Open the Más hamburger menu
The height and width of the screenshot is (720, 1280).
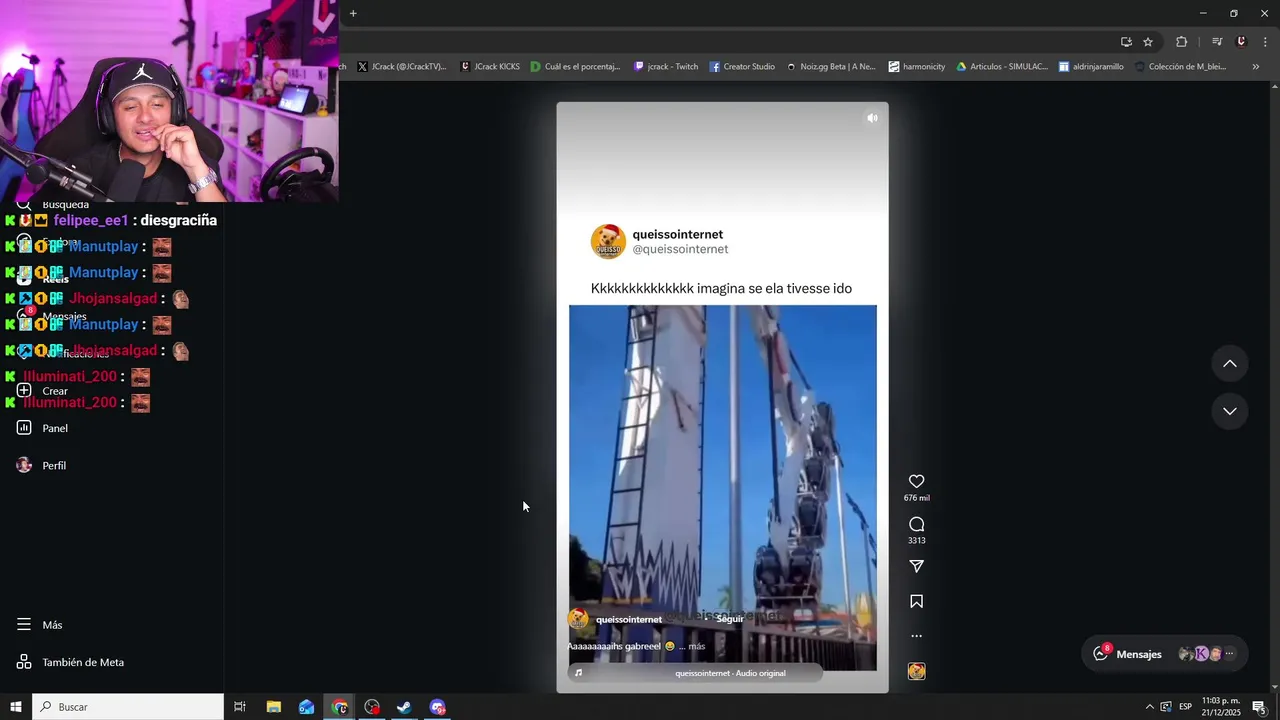pyautogui.click(x=40, y=625)
